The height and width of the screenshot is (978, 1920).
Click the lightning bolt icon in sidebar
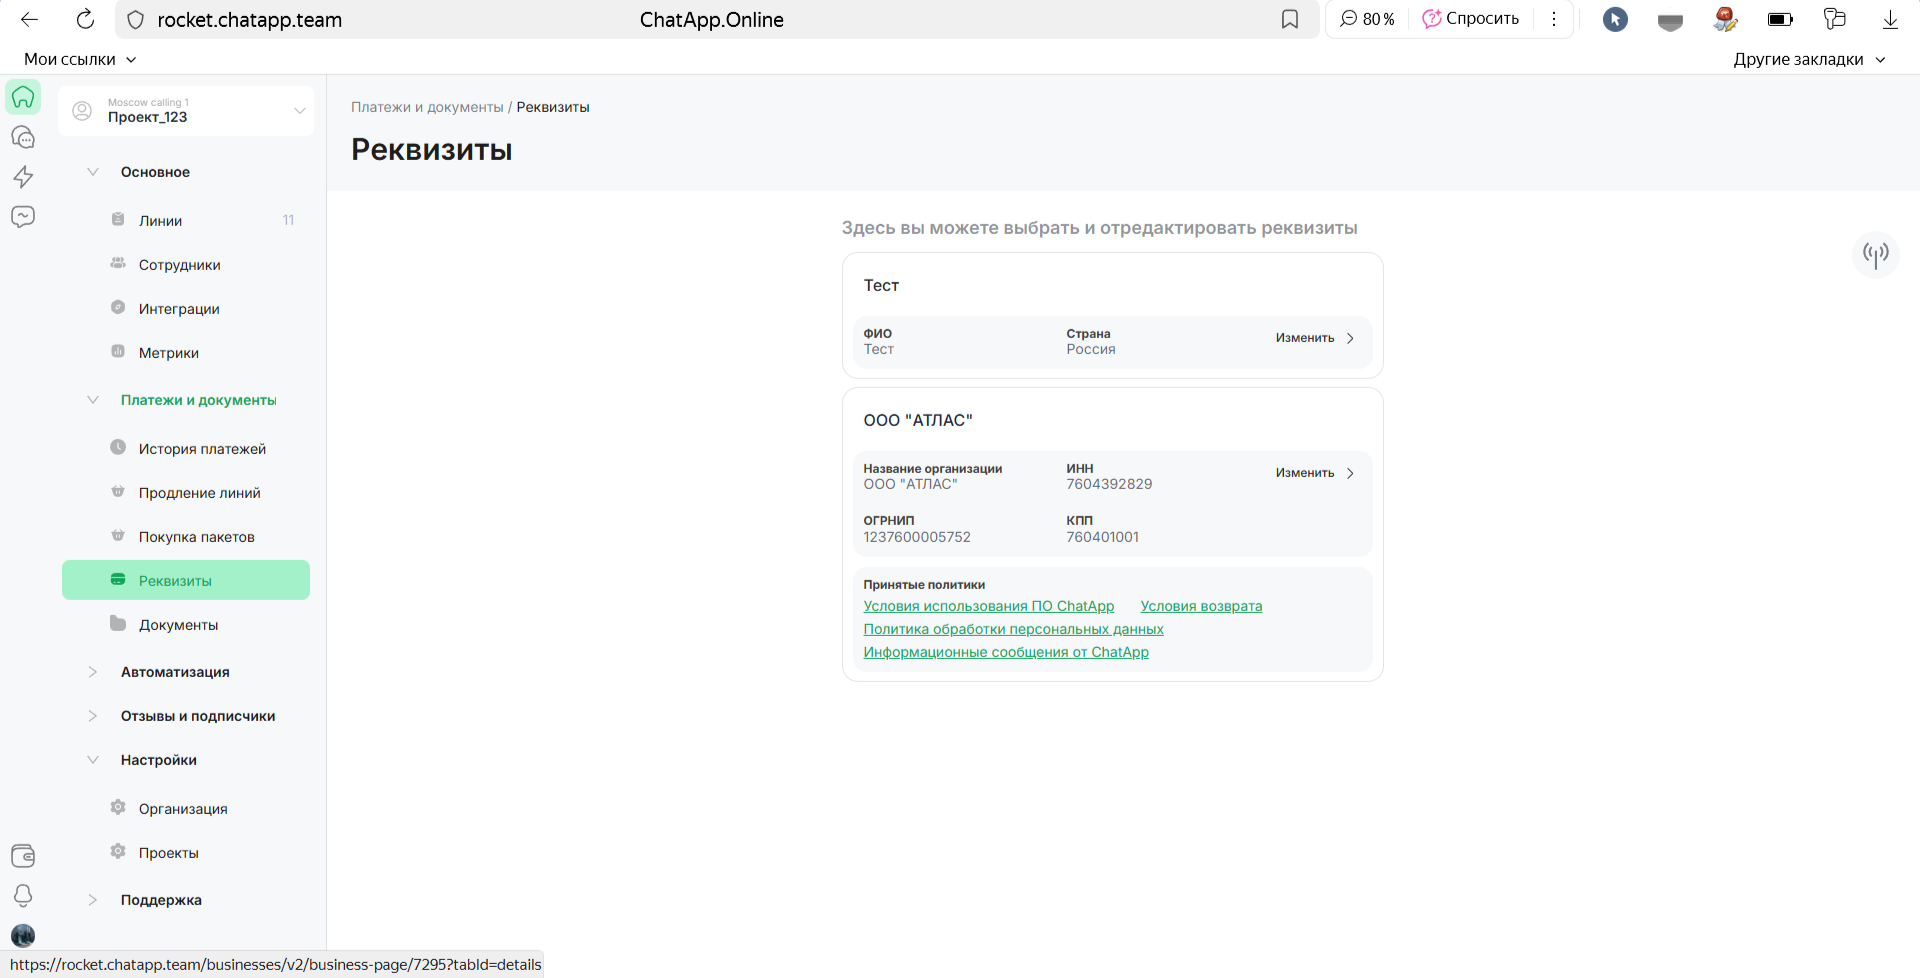[x=23, y=177]
